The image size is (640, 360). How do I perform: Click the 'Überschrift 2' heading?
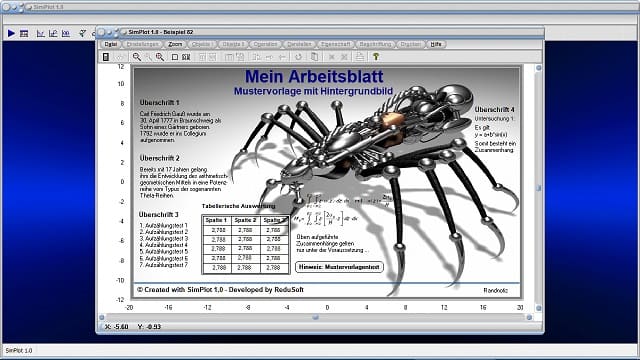pyautogui.click(x=159, y=158)
